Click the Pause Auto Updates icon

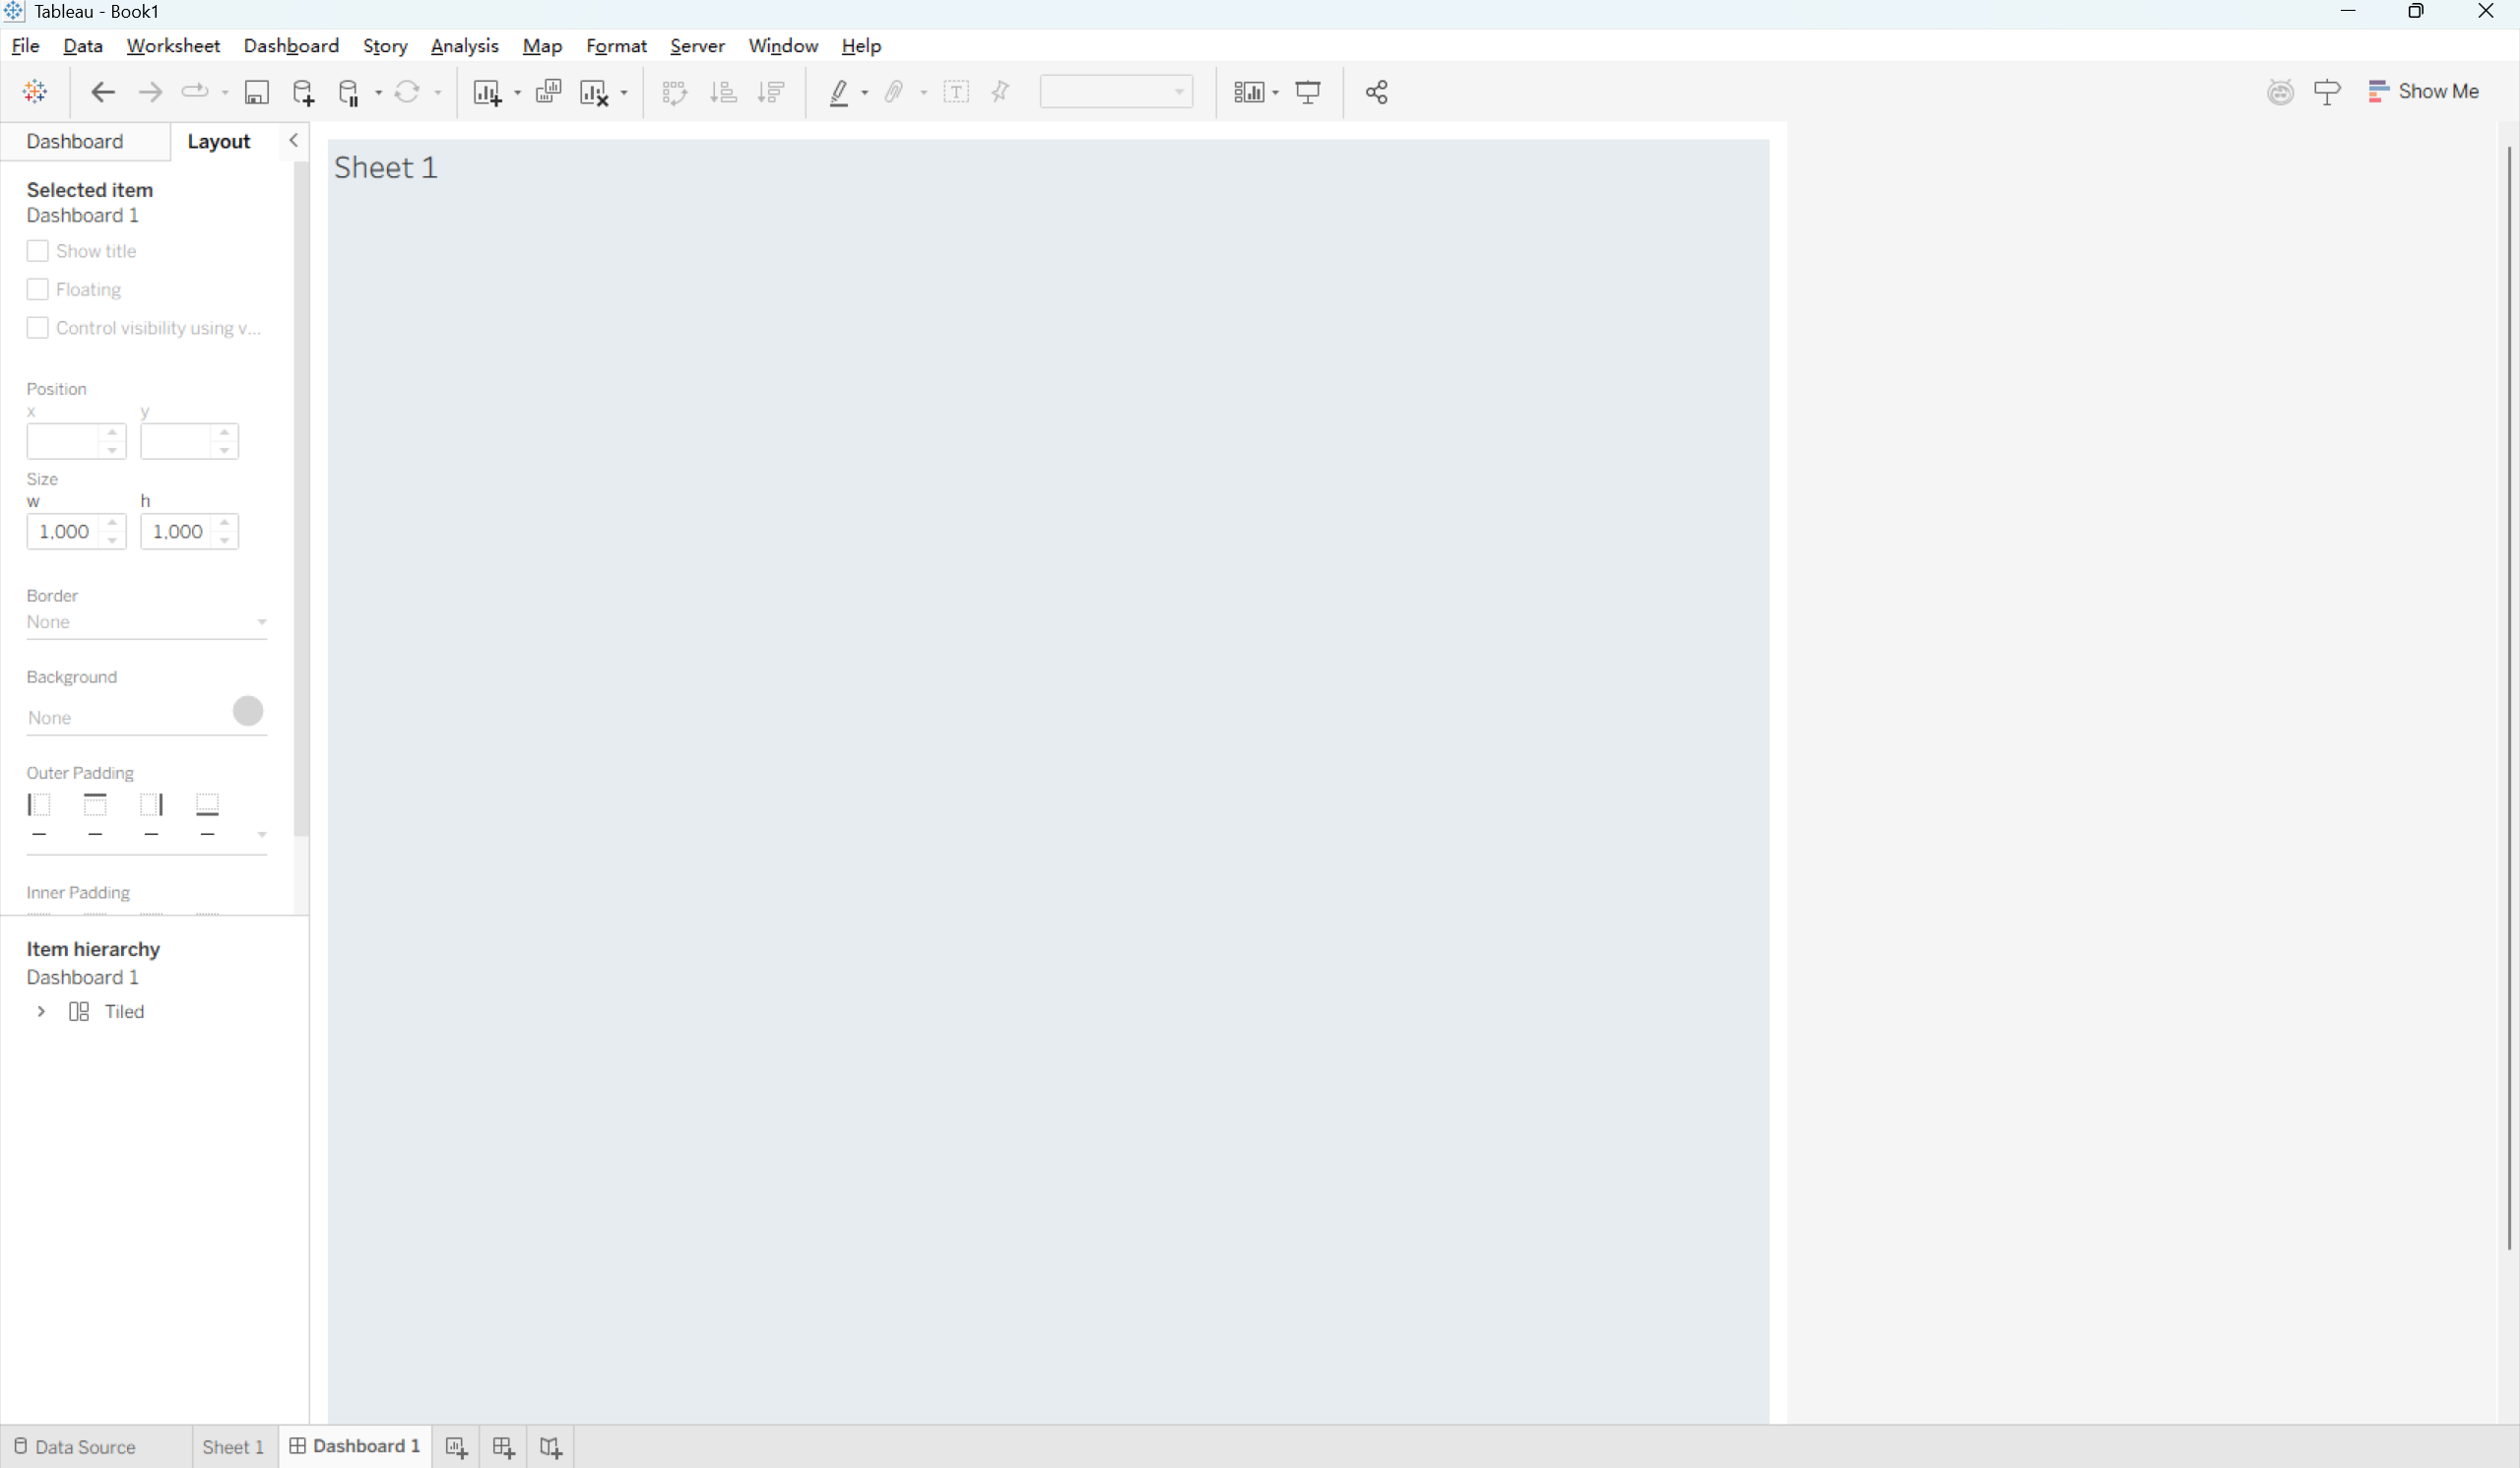point(348,92)
